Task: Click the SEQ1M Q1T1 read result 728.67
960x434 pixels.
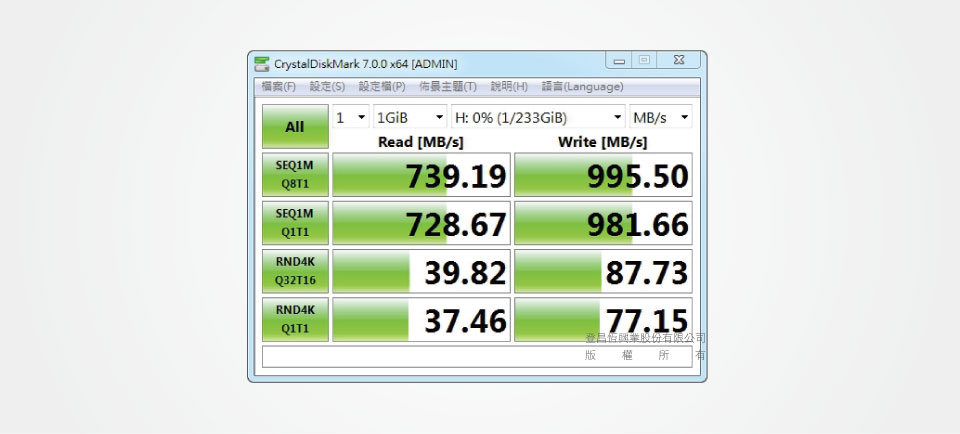Action: (421, 223)
